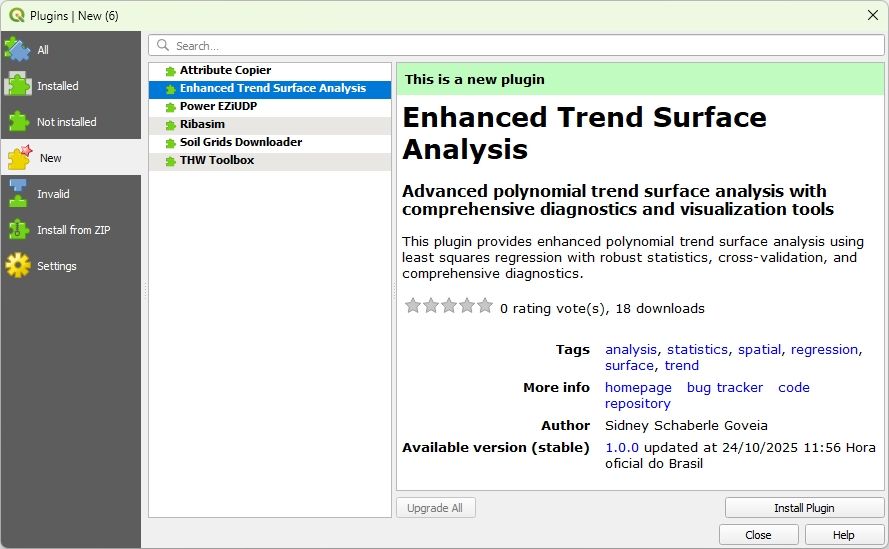
Task: Click the Ribasim plugin icon
Action: click(170, 125)
